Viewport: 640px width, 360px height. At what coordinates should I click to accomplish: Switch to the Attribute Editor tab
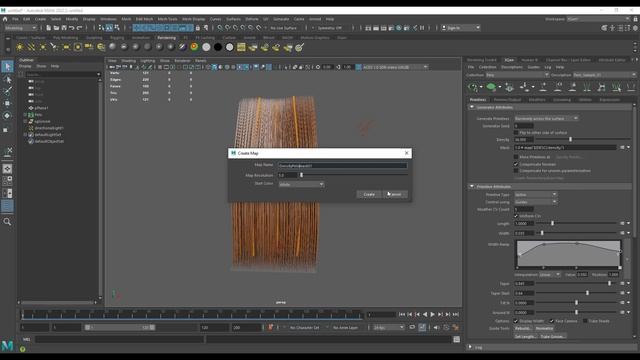tap(611, 60)
